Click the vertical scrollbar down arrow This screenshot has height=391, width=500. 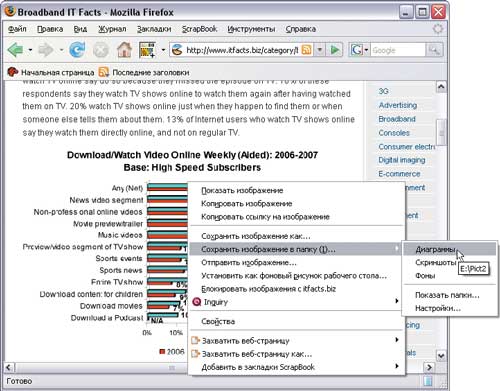pos(441,355)
